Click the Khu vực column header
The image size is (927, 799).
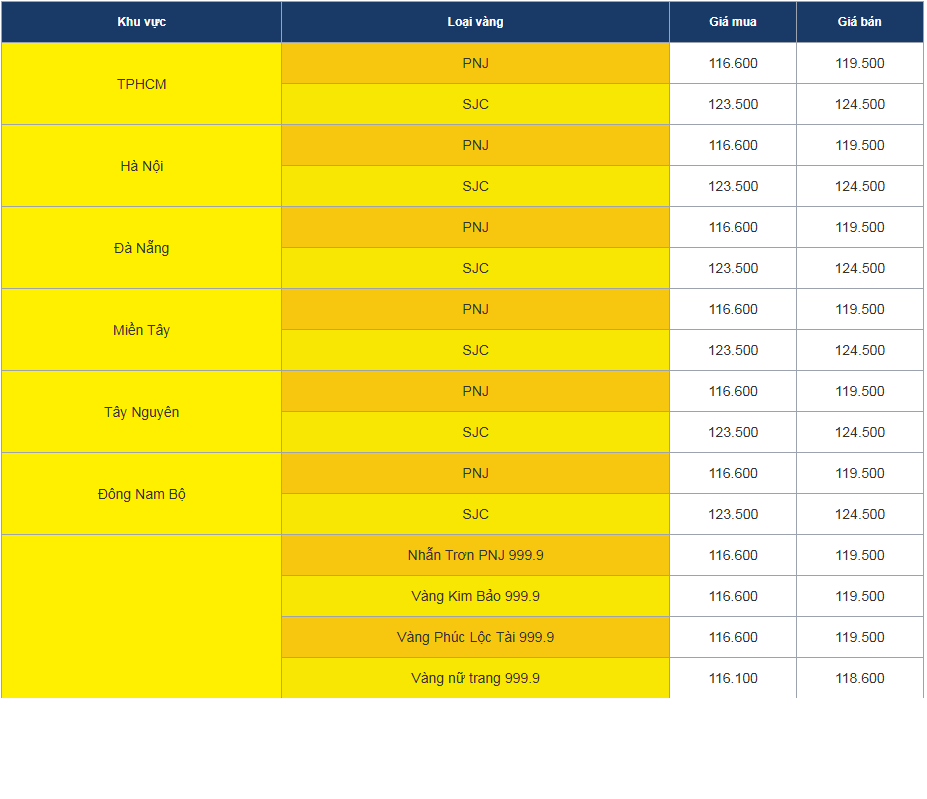[141, 22]
